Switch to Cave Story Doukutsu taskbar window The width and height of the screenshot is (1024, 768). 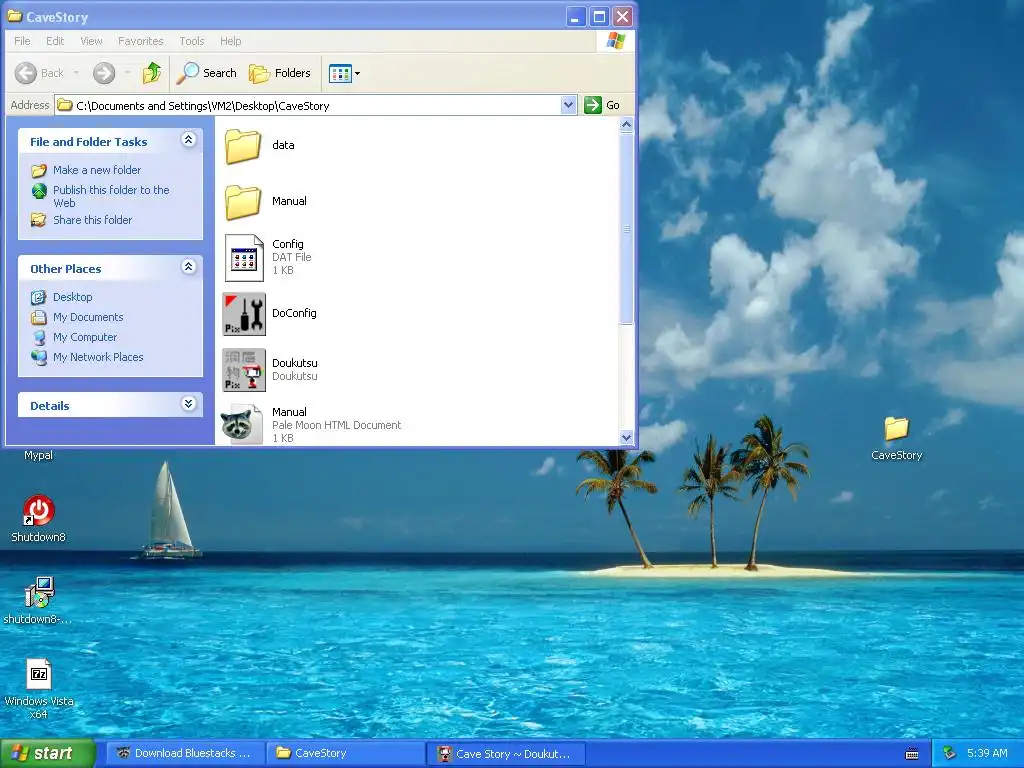[x=505, y=754]
